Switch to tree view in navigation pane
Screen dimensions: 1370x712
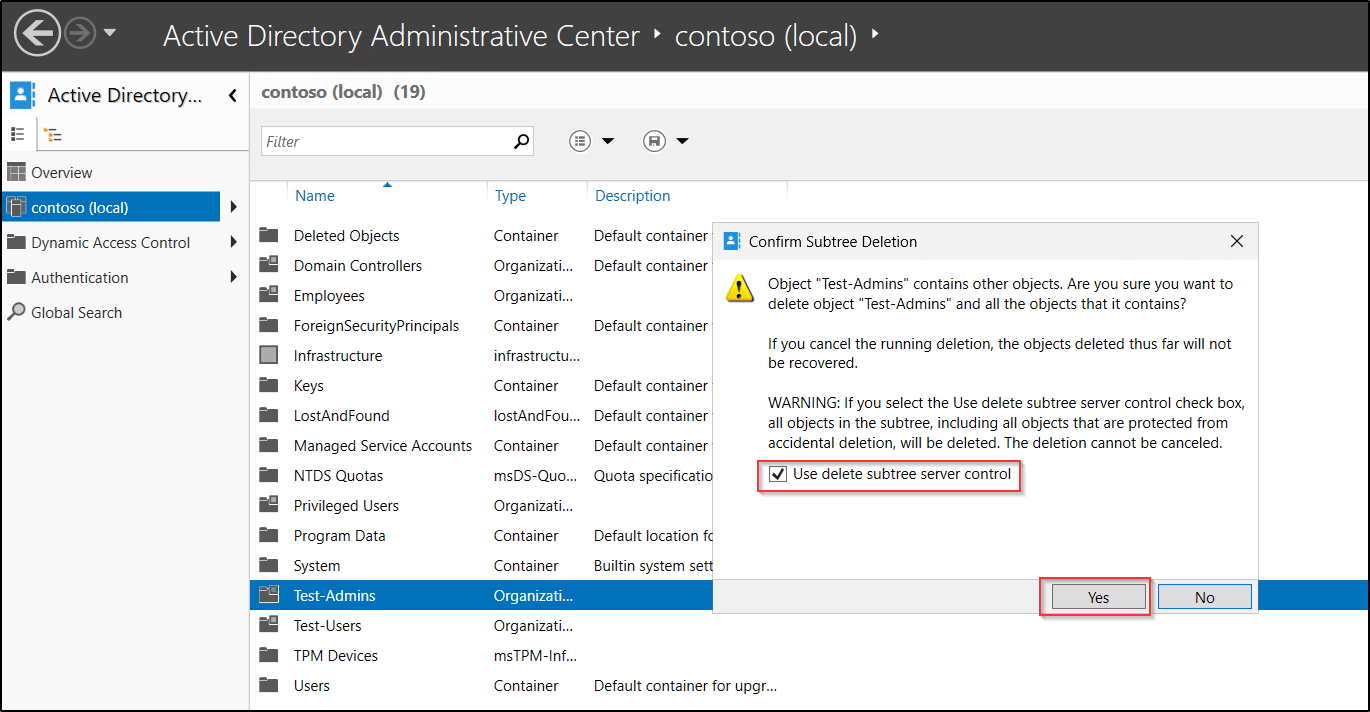point(52,133)
